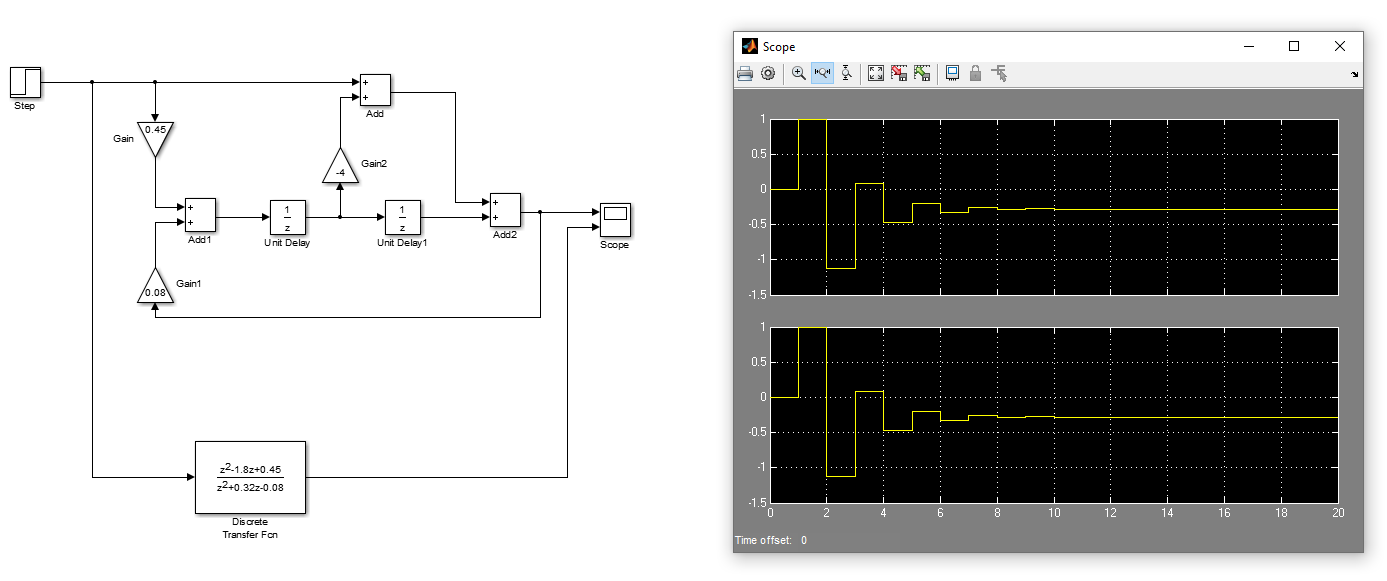Toggle the lock axes selection padlock
Image resolution: width=1387 pixels, height=581 pixels.
tap(975, 73)
